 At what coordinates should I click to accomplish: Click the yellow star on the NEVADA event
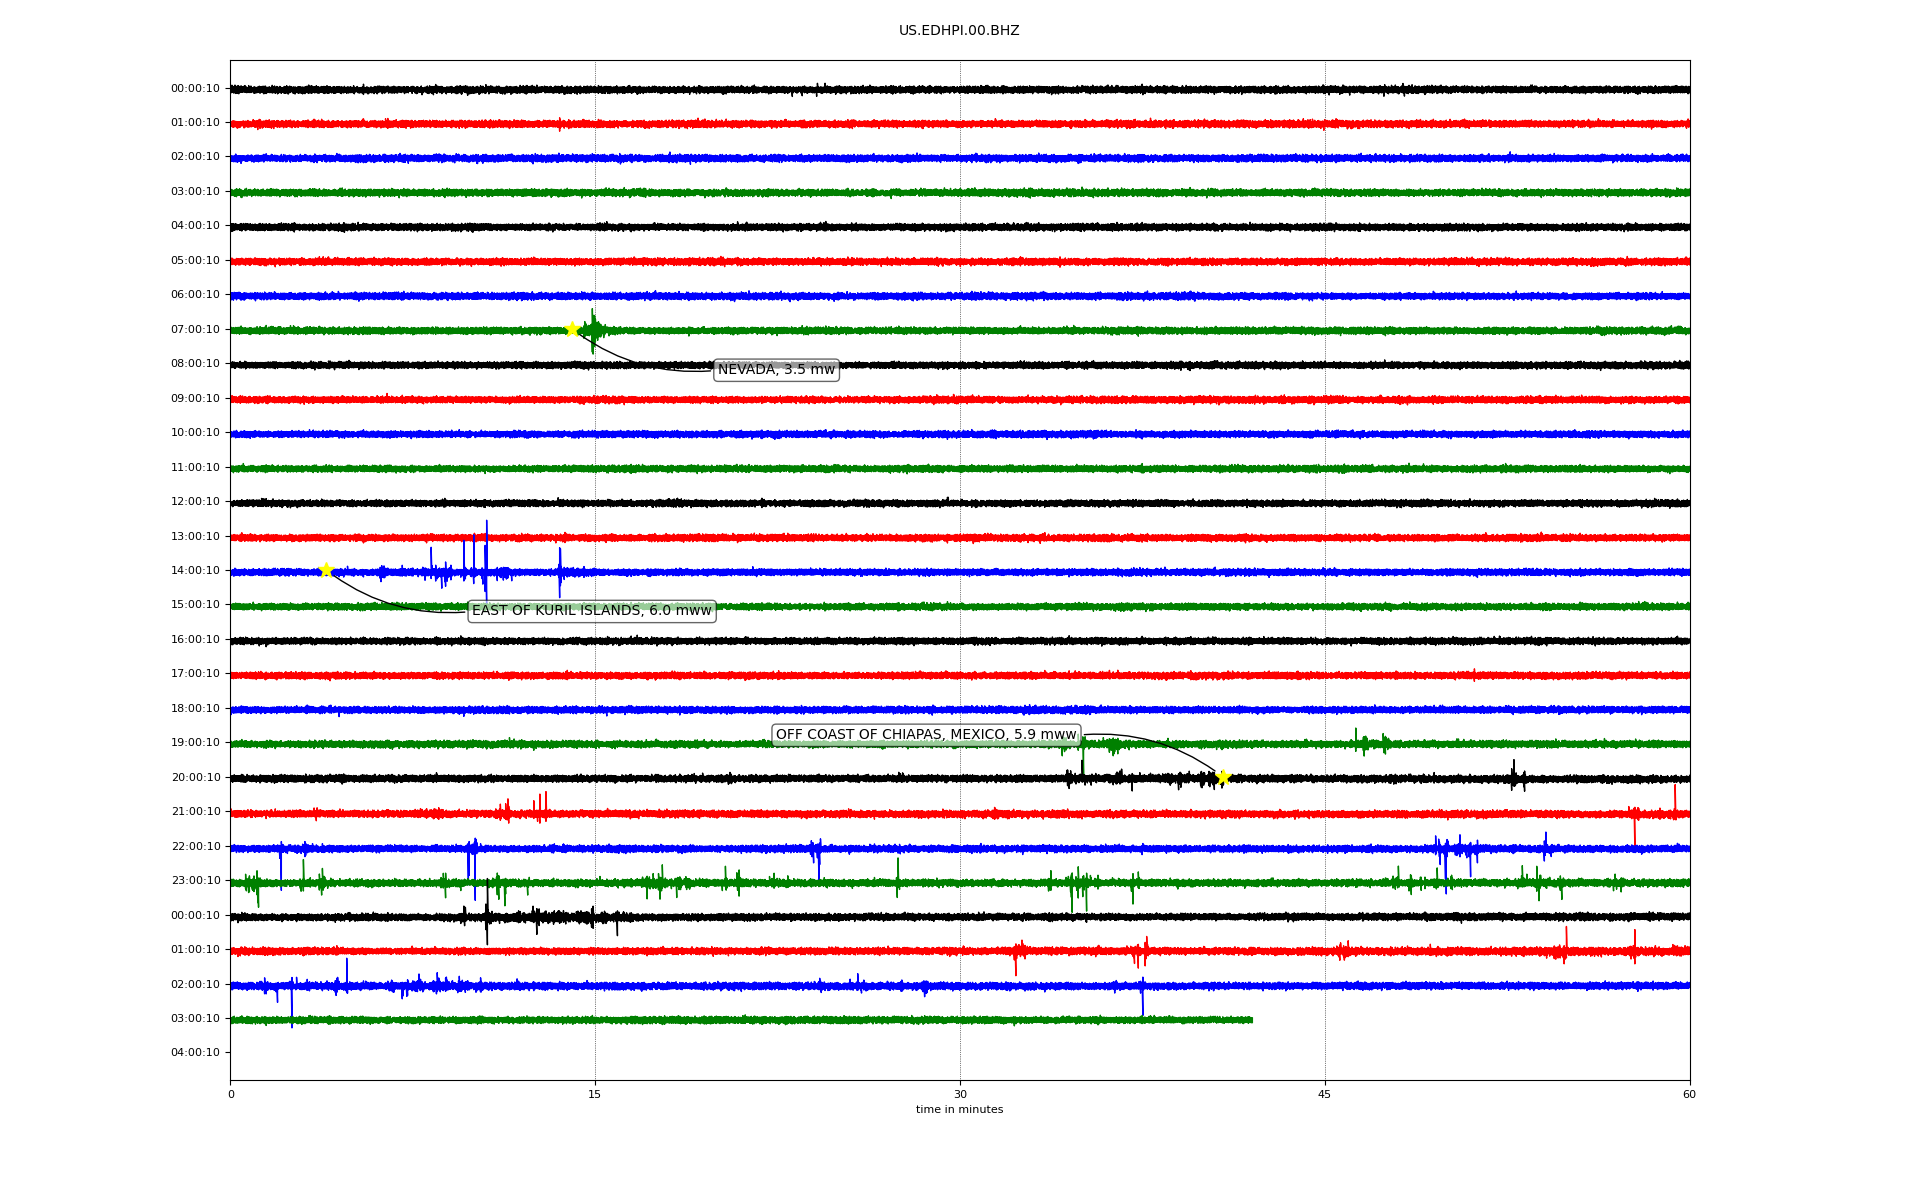point(572,329)
